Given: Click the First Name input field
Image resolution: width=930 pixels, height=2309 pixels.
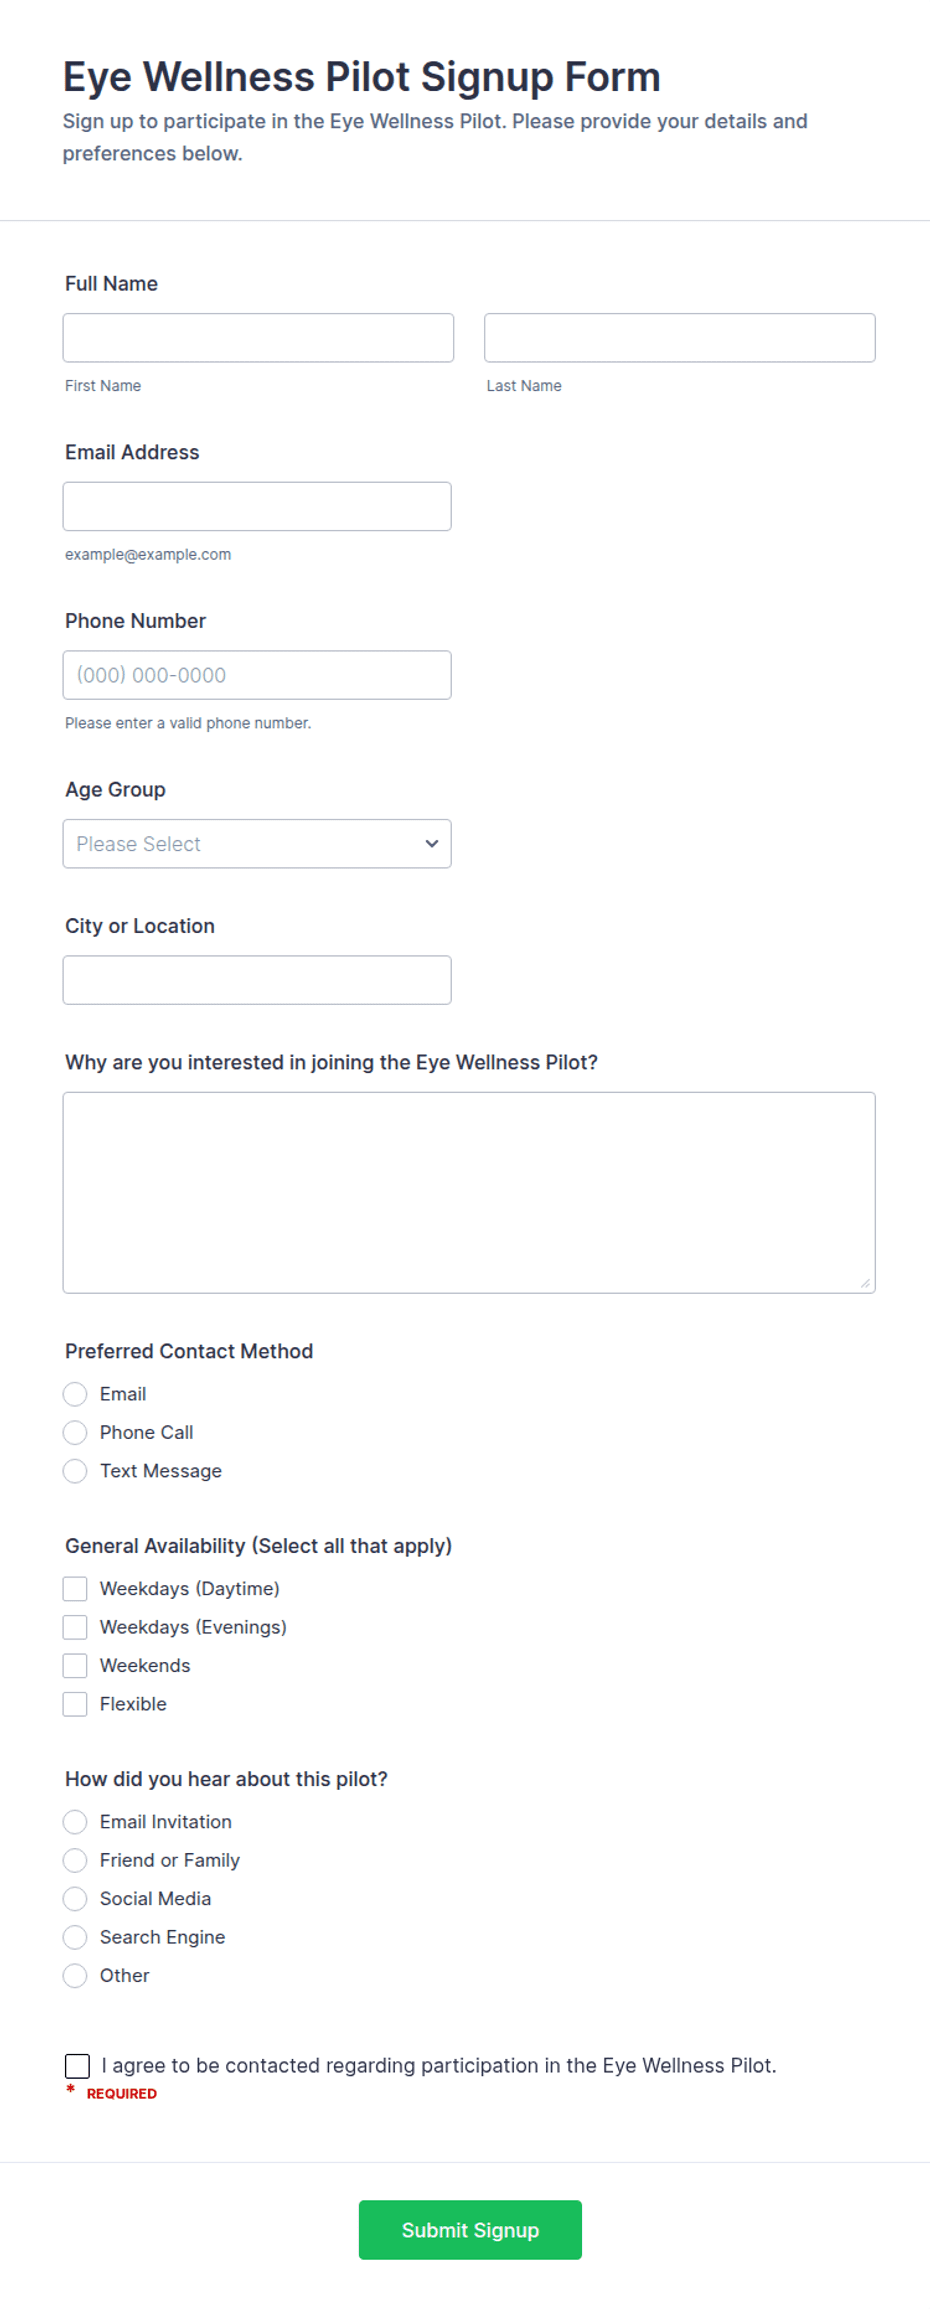Looking at the screenshot, I should pyautogui.click(x=258, y=338).
